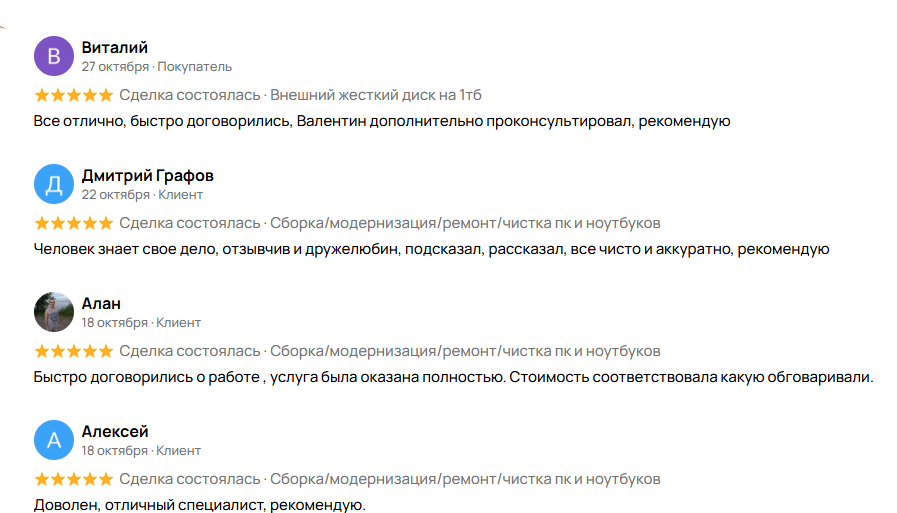Open the service listing in Алан's review
This screenshot has width=897, height=513.
pos(465,351)
